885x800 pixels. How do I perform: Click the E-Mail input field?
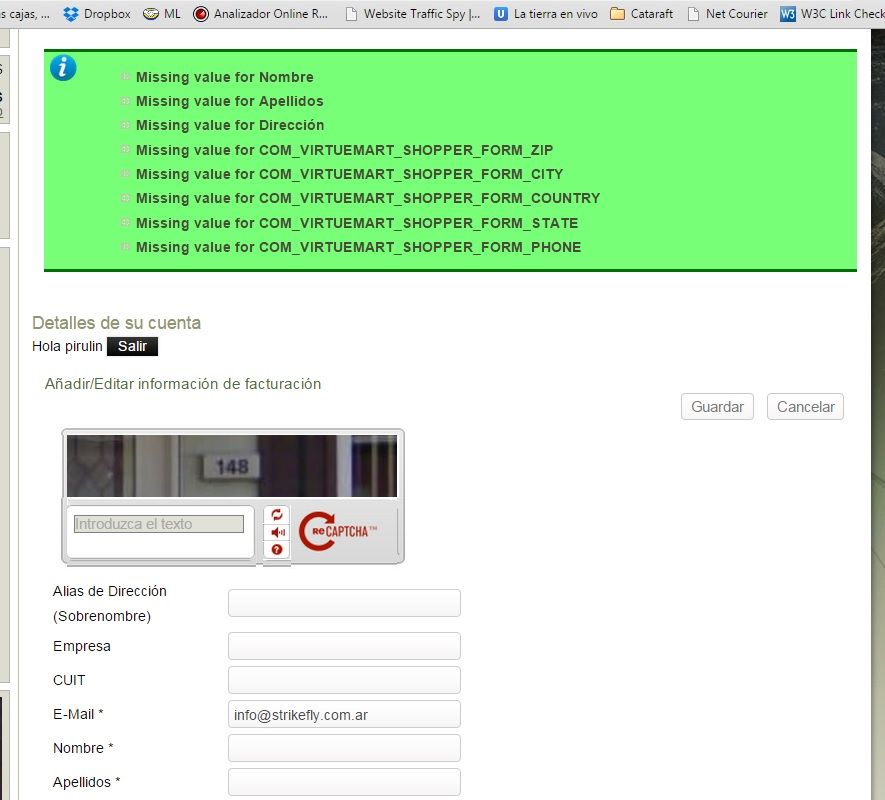click(344, 714)
